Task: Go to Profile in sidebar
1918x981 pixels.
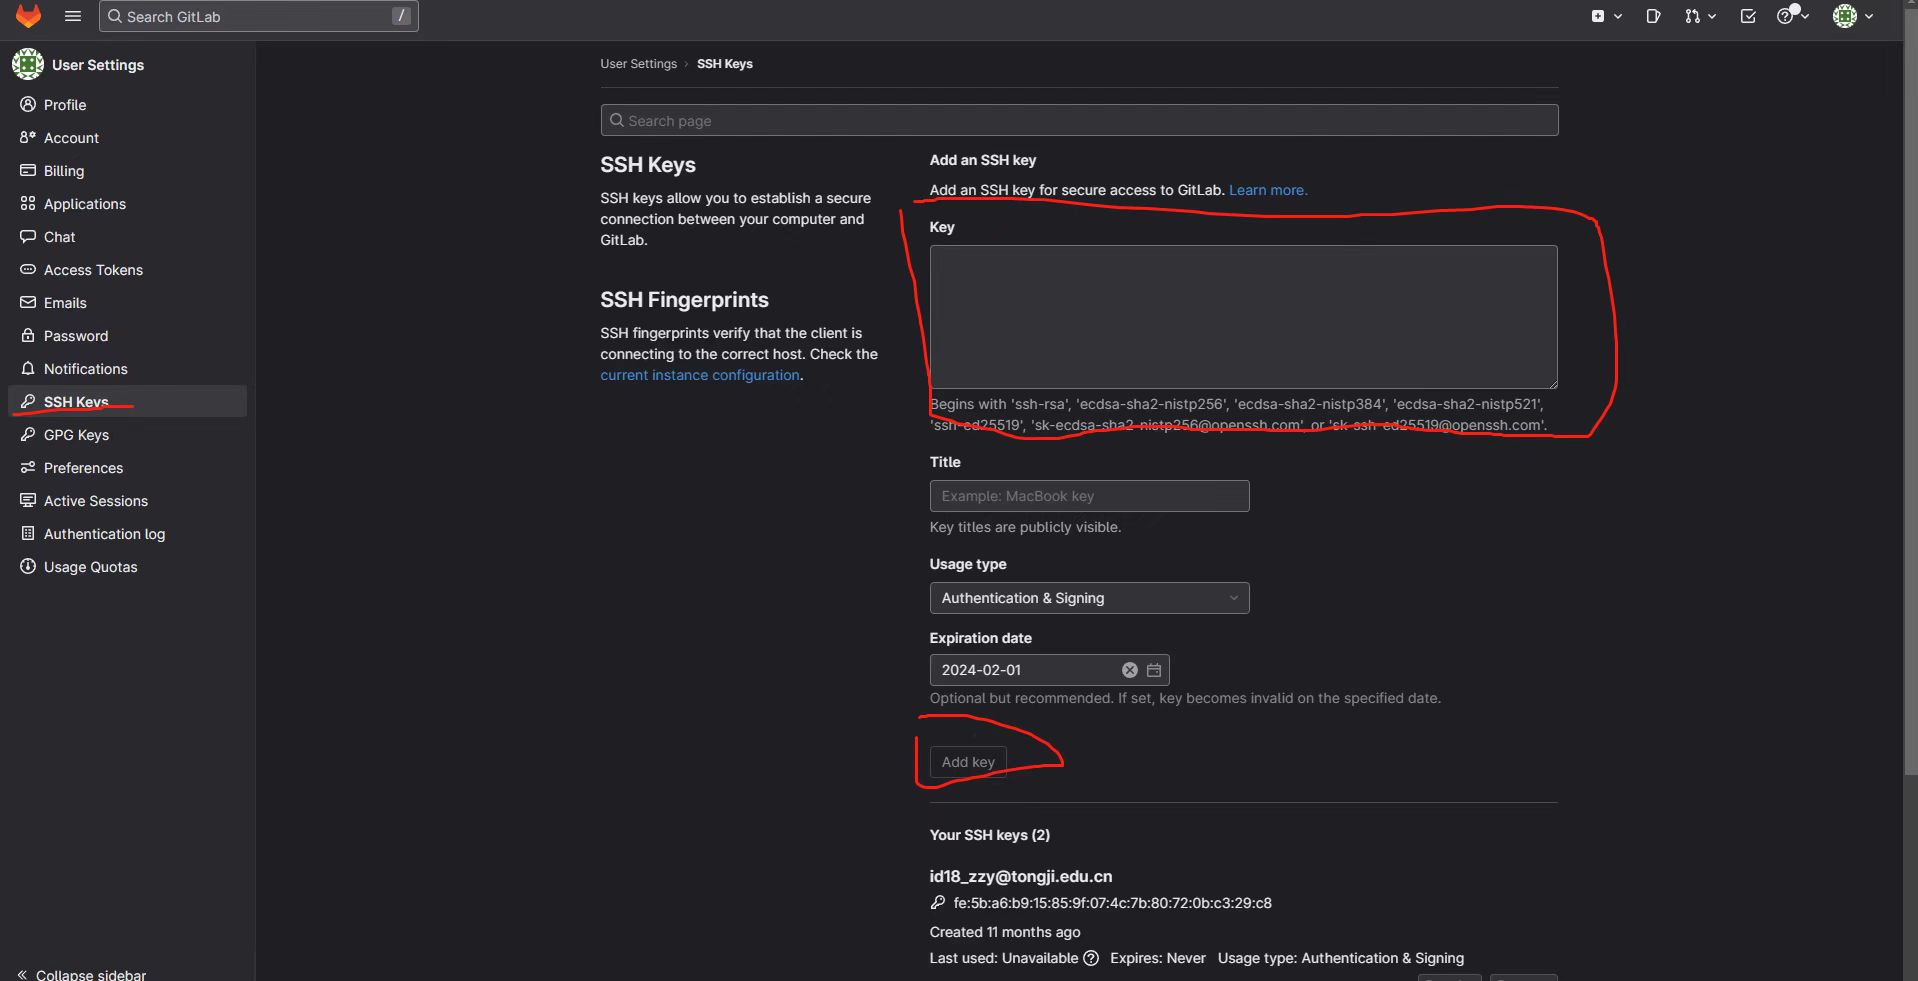Action: [127, 105]
